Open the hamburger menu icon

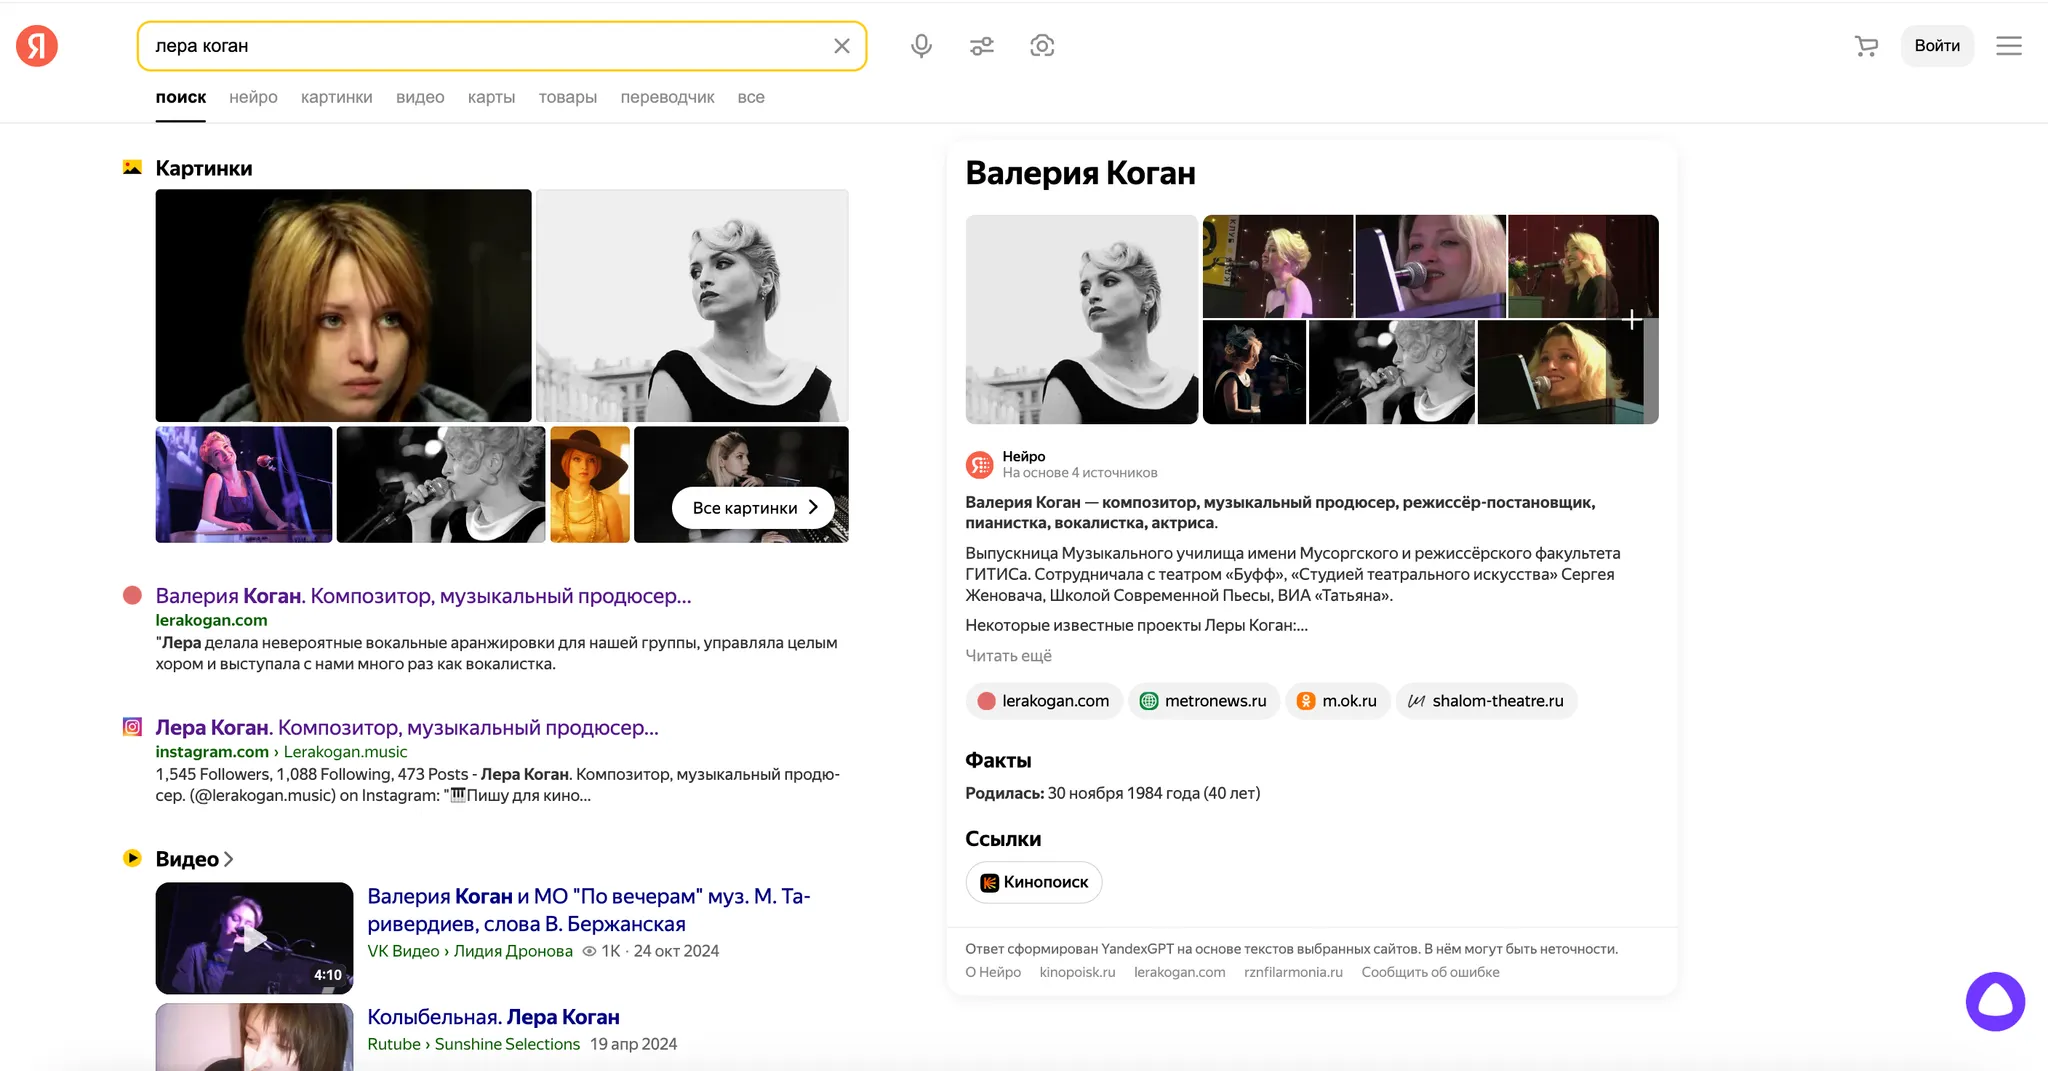click(x=2008, y=46)
